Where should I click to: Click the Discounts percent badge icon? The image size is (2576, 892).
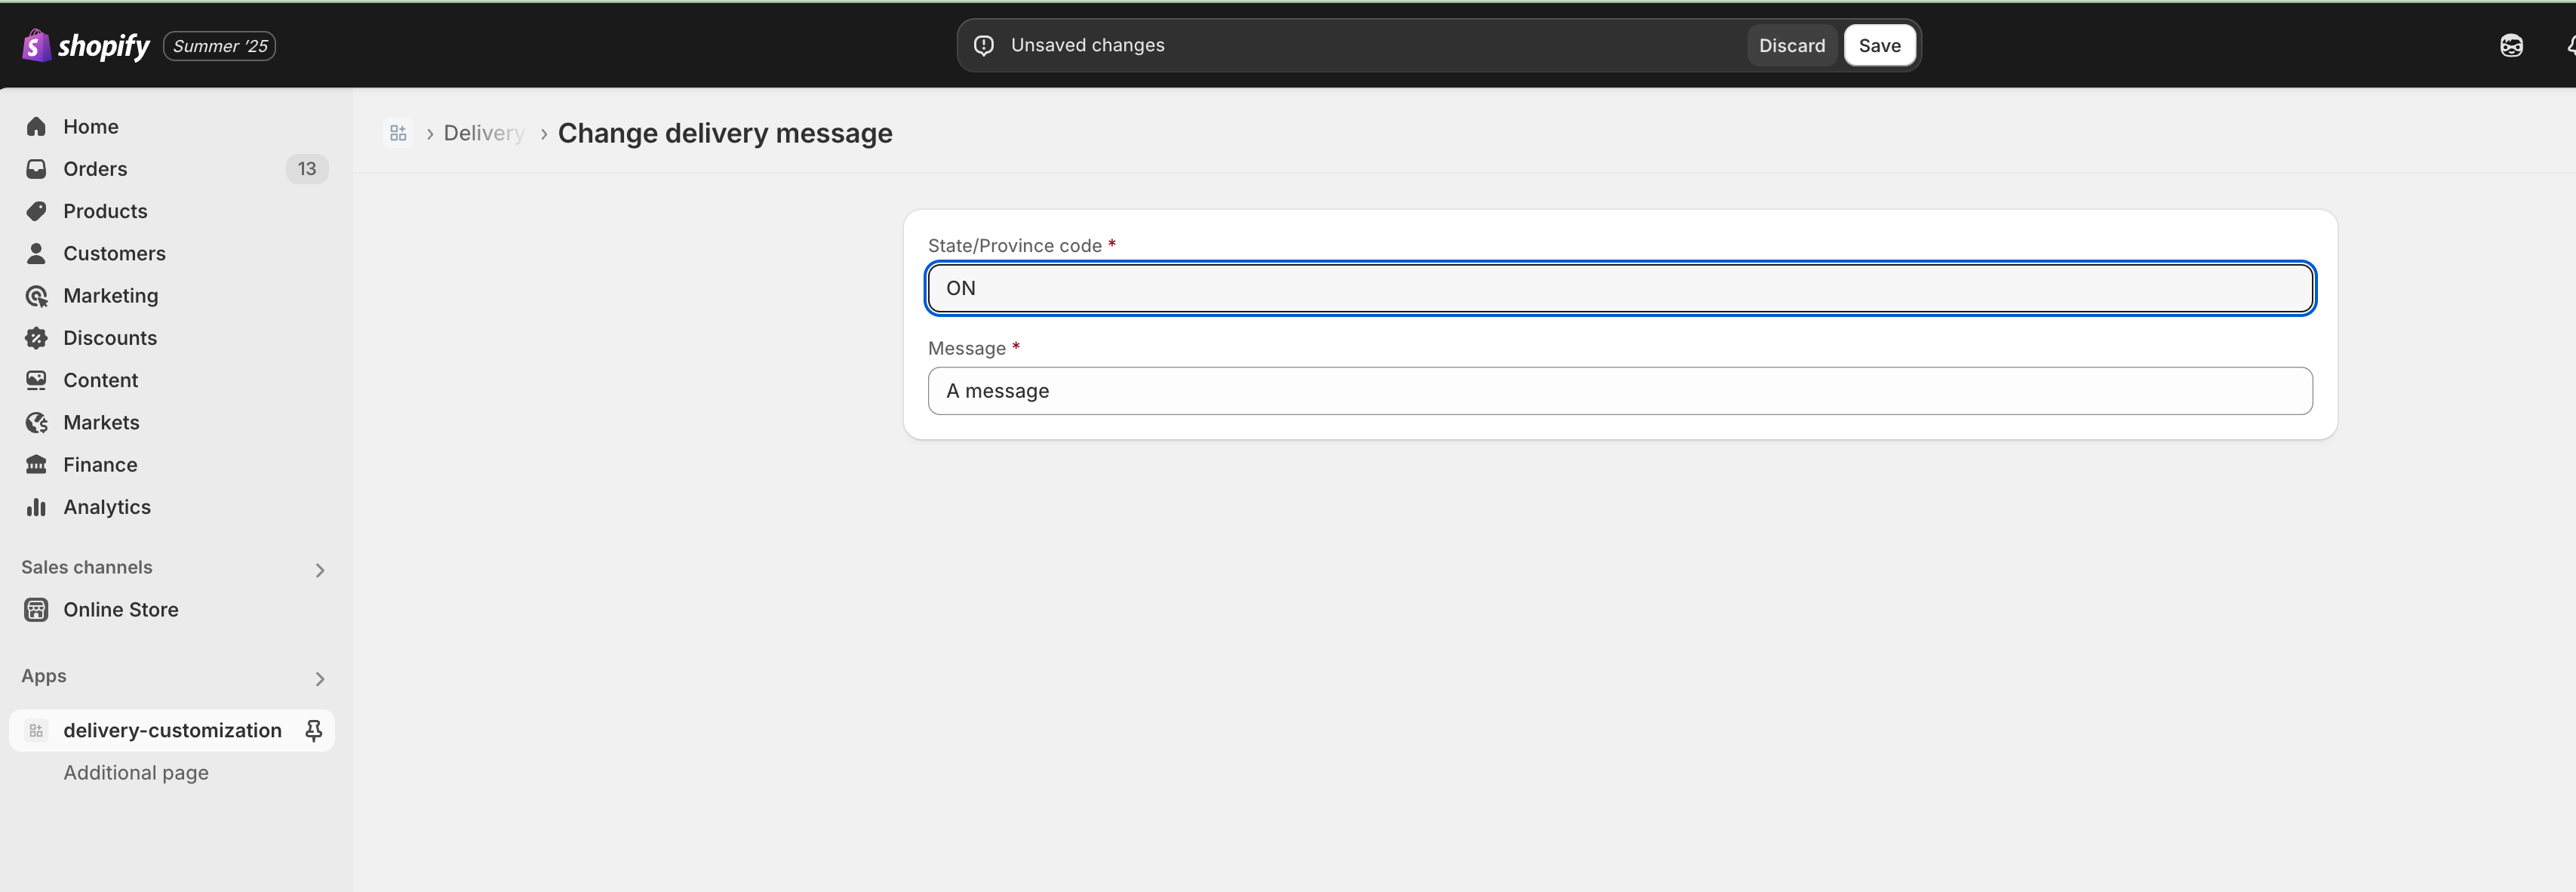point(36,338)
